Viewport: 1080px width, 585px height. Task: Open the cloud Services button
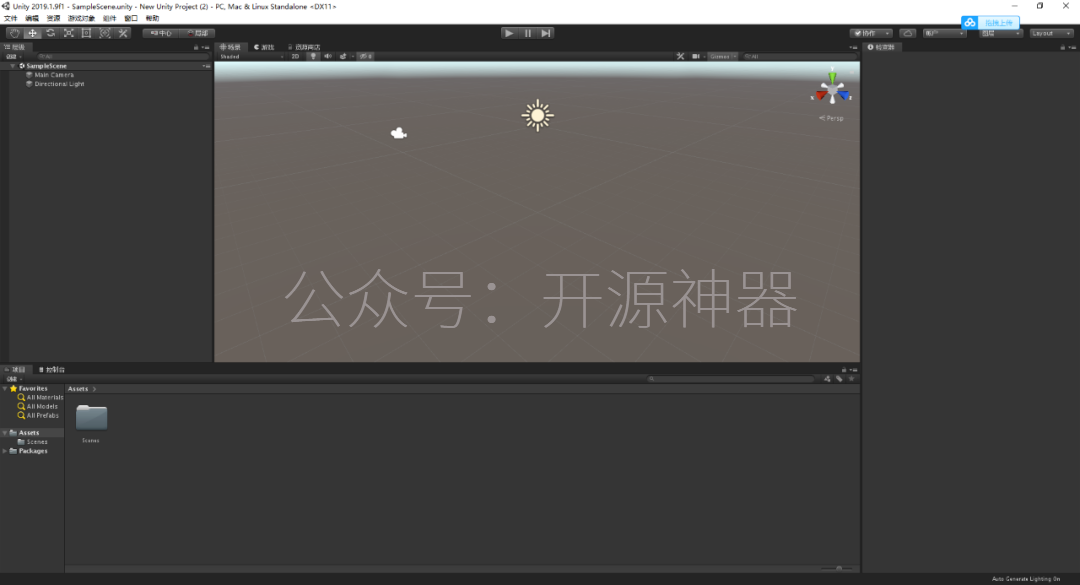click(908, 33)
